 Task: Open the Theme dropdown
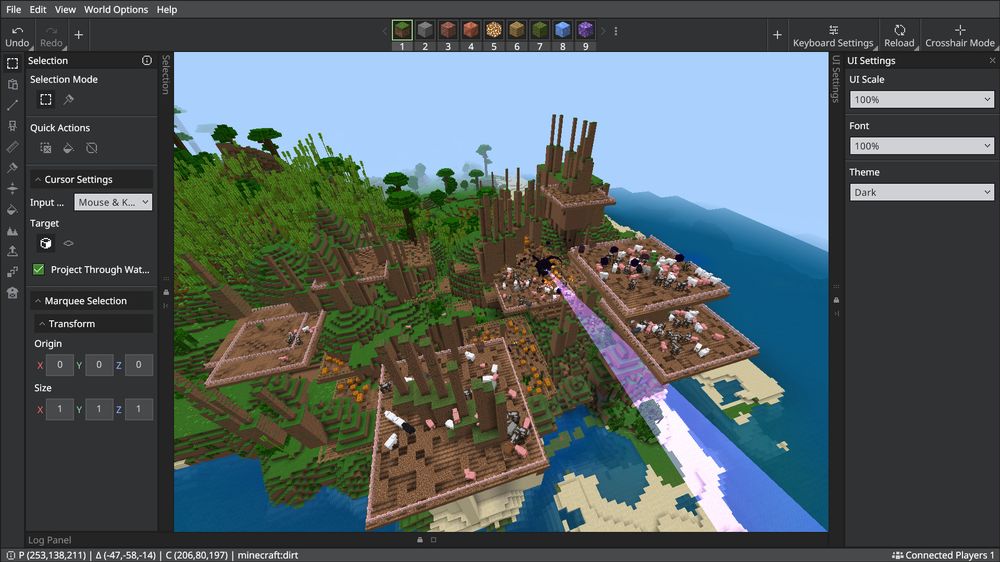tap(922, 192)
